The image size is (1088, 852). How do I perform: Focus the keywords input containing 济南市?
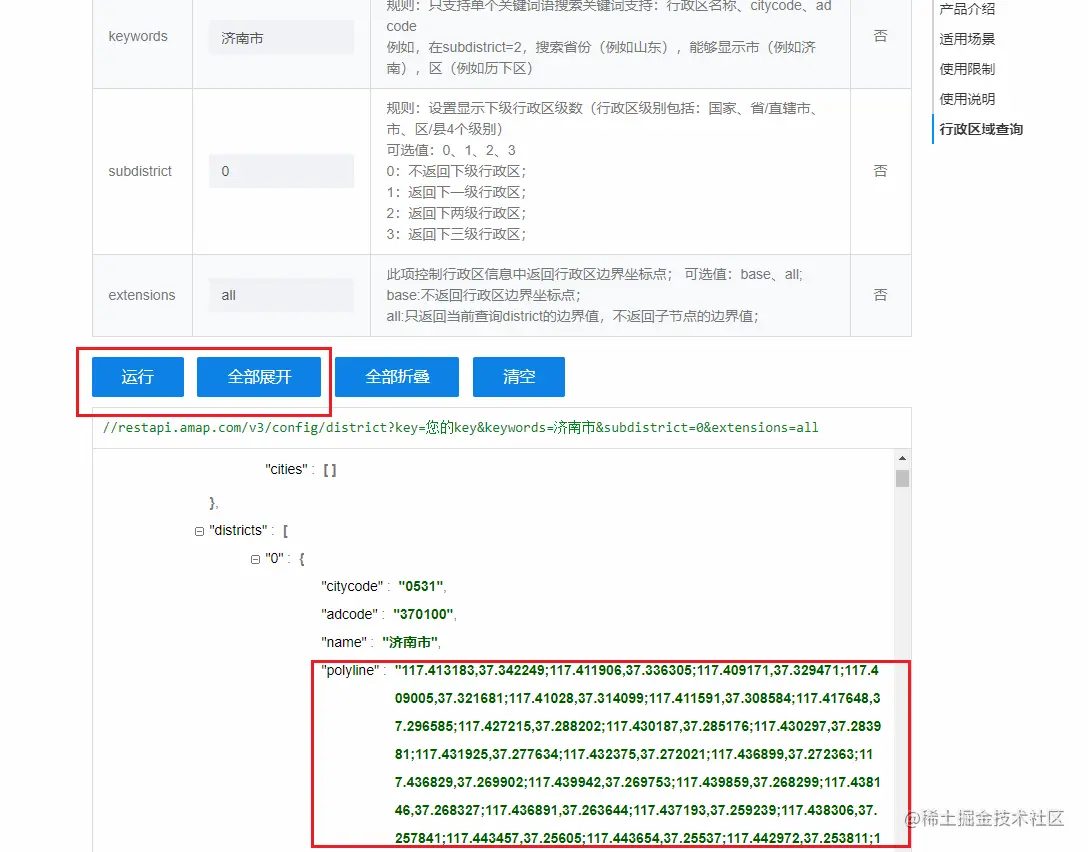pyautogui.click(x=281, y=37)
